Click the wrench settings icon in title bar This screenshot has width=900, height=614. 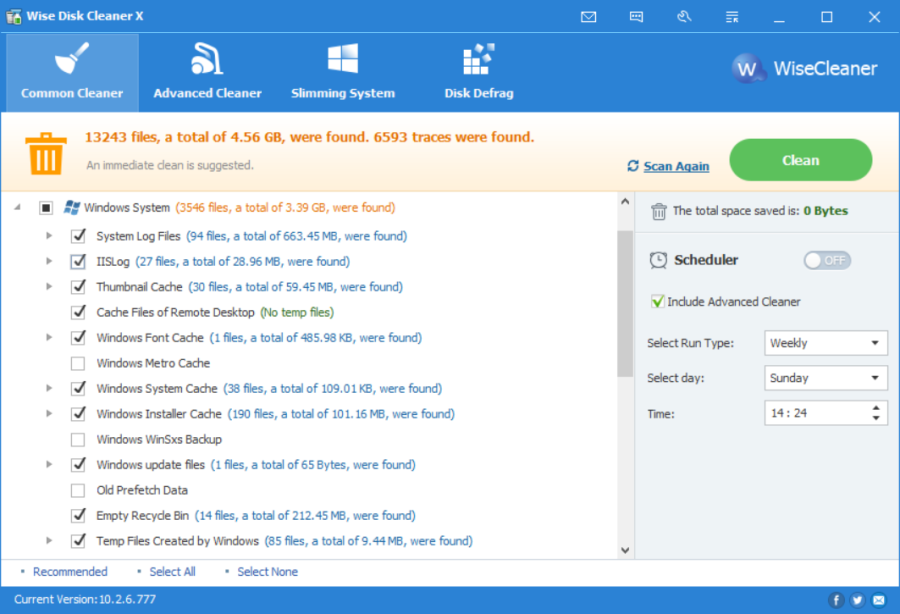coord(684,17)
